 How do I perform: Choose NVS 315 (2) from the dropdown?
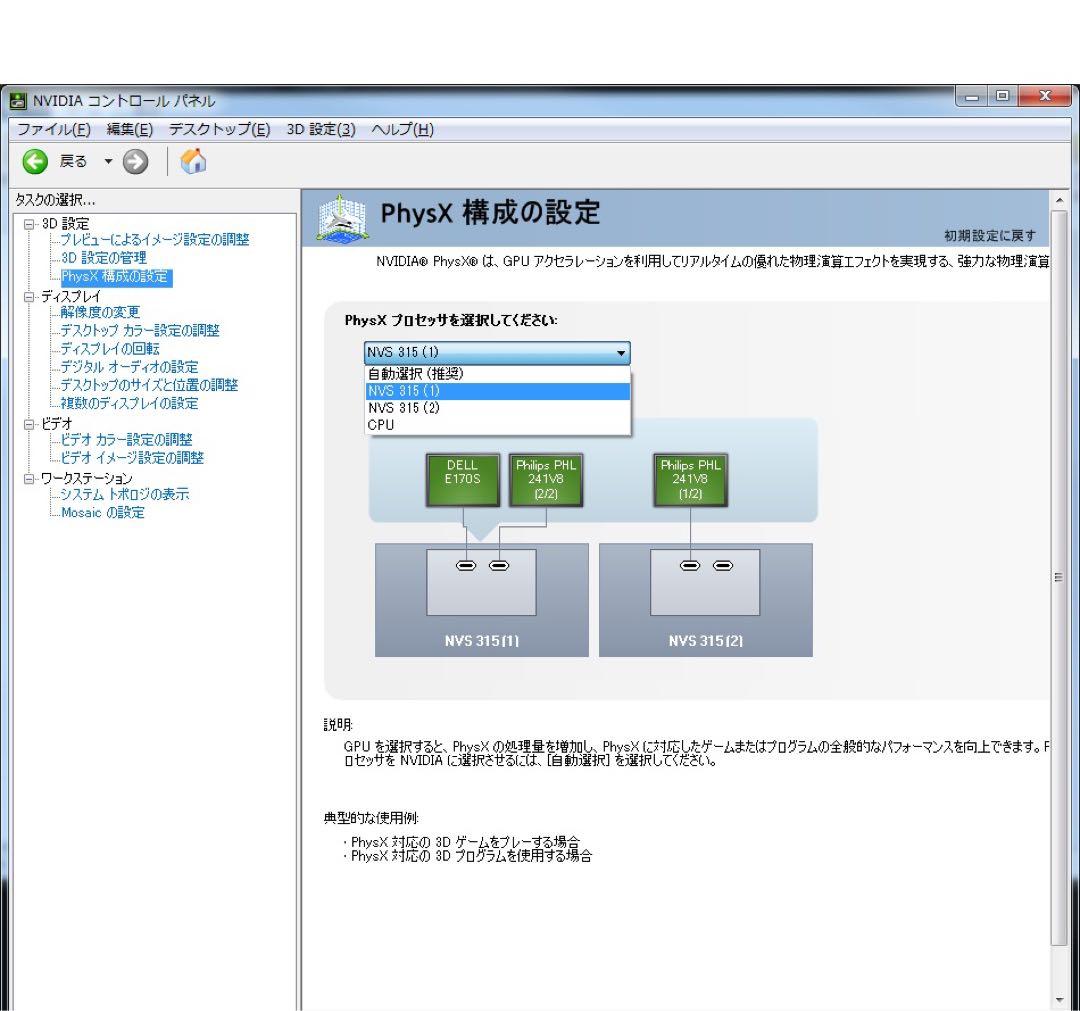pos(497,408)
